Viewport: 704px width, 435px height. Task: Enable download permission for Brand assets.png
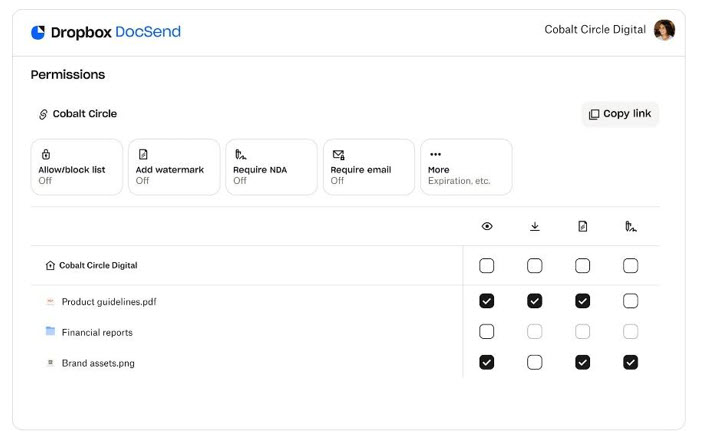535,362
